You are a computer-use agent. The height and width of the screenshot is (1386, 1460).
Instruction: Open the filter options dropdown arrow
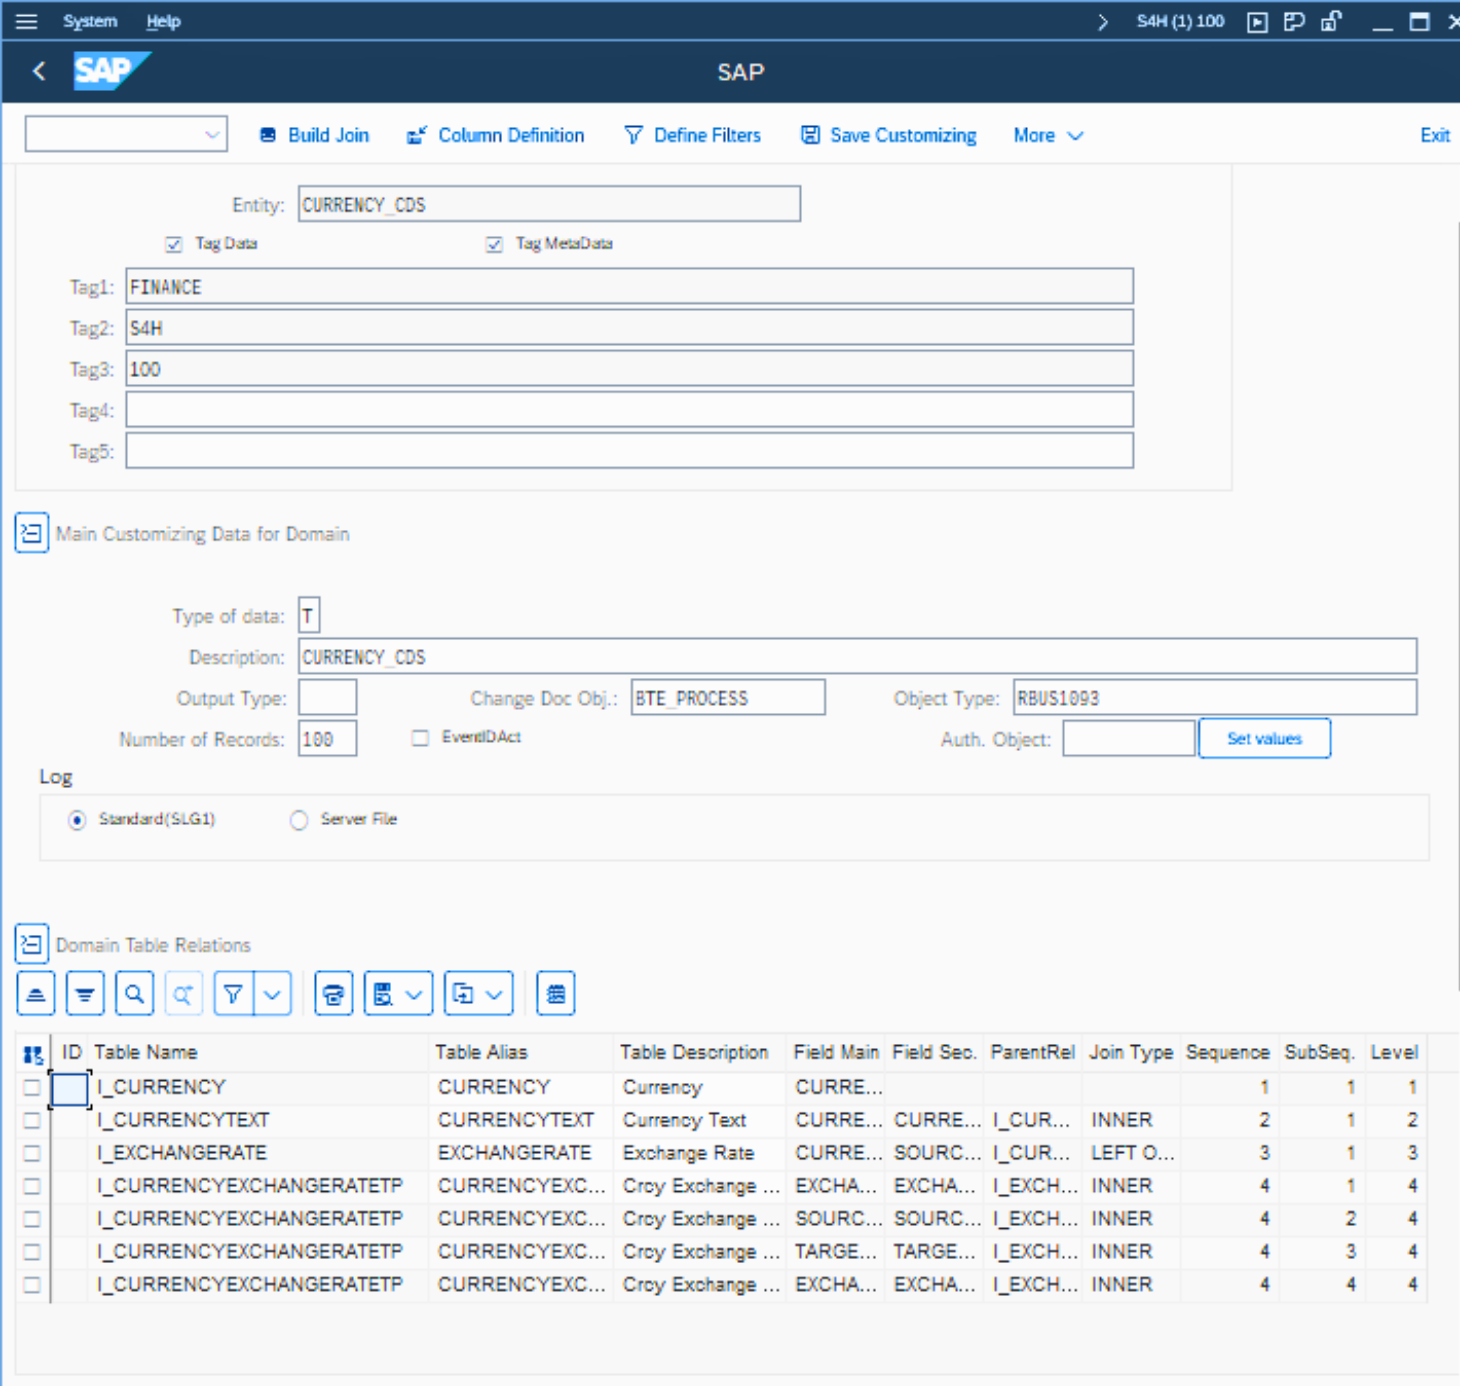pos(272,994)
